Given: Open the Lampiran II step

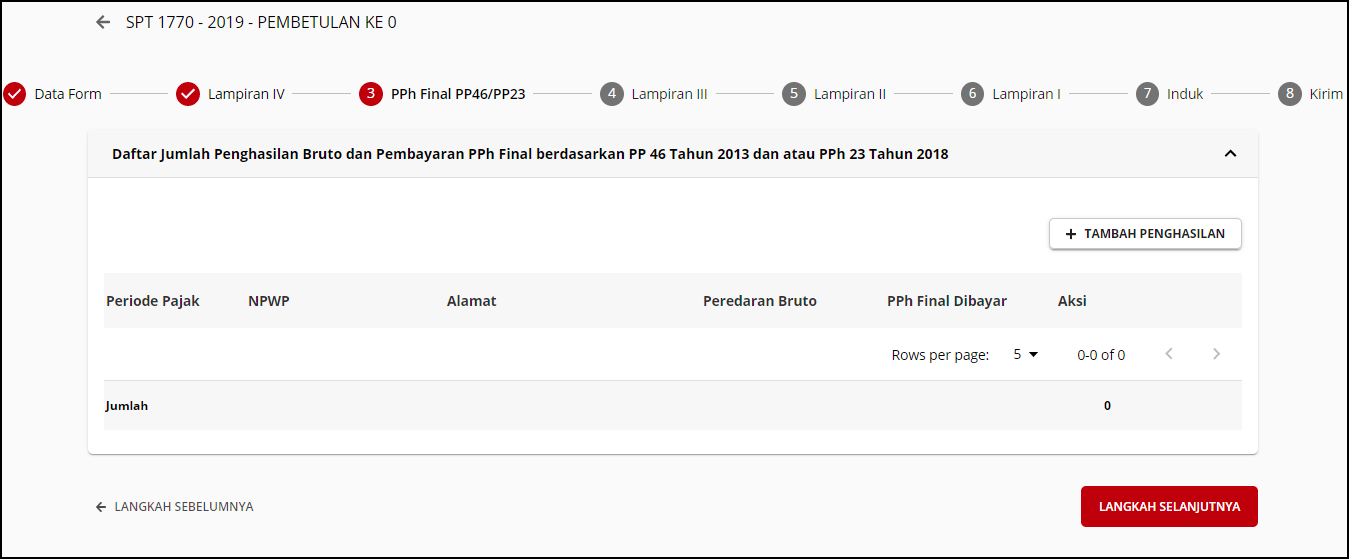Looking at the screenshot, I should pyautogui.click(x=850, y=94).
